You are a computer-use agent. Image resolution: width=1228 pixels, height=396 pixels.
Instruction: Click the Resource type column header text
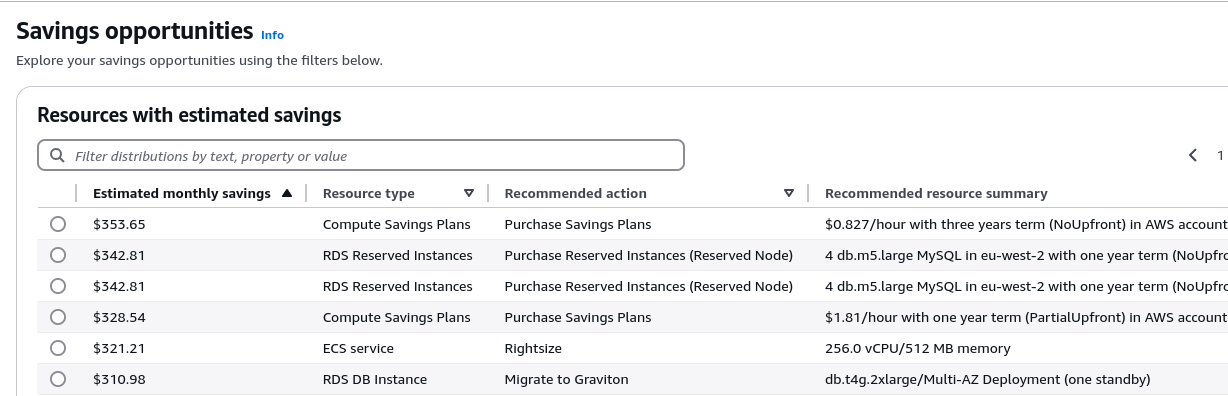tap(369, 193)
